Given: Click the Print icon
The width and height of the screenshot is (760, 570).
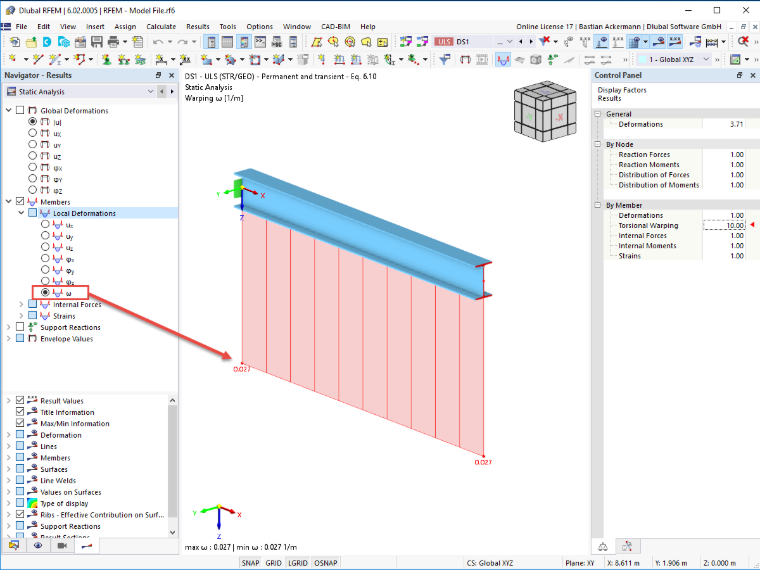Looking at the screenshot, I should [x=113, y=42].
